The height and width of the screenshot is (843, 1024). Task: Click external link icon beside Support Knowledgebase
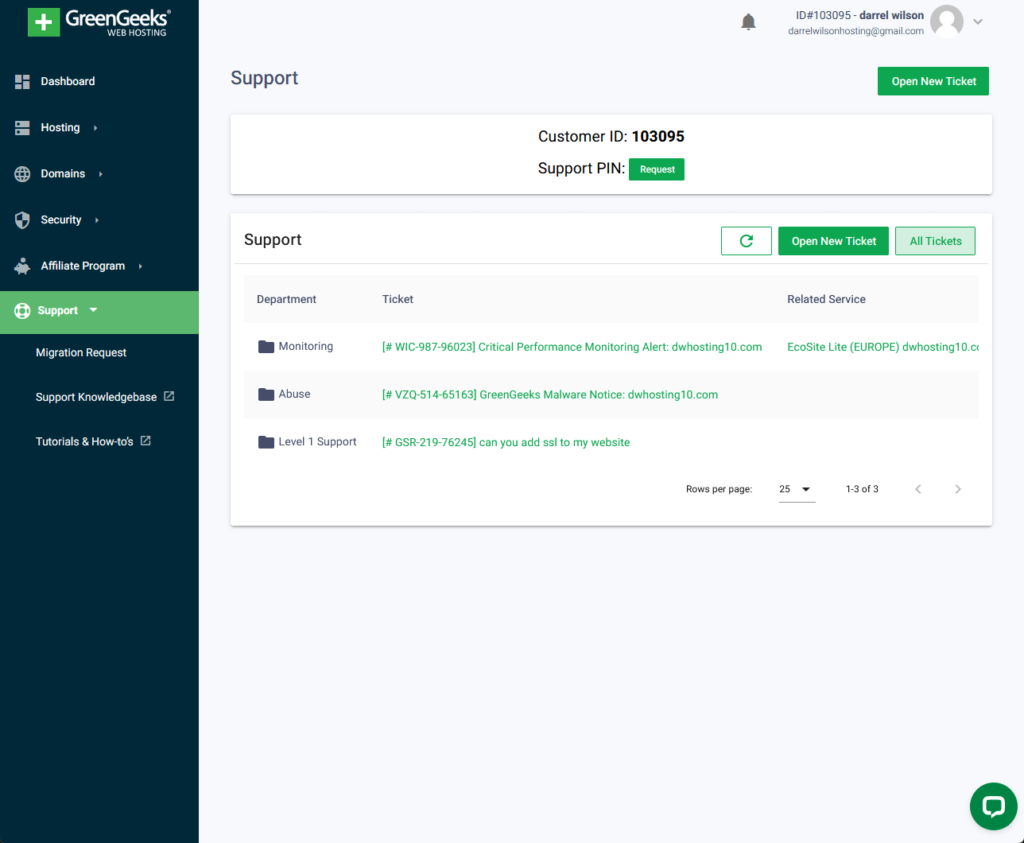(x=169, y=396)
